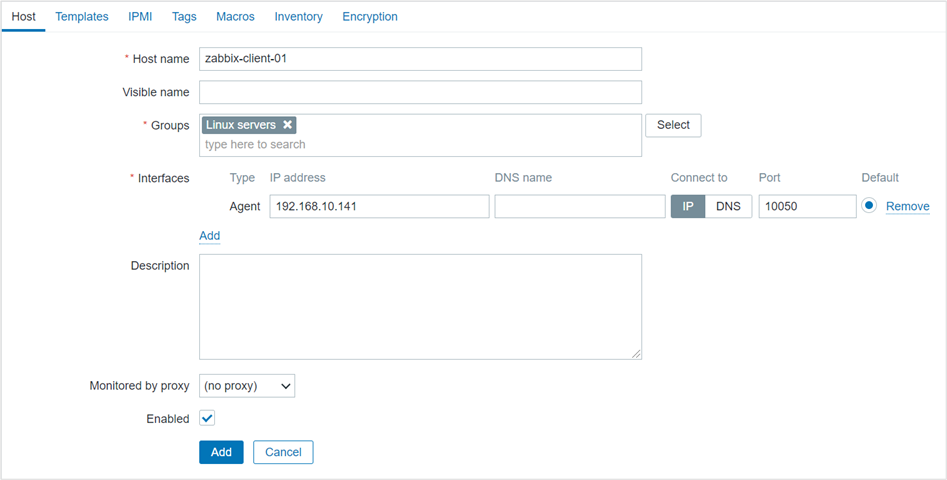This screenshot has height=480, width=947.
Task: Go to the Tags tab
Action: point(184,17)
